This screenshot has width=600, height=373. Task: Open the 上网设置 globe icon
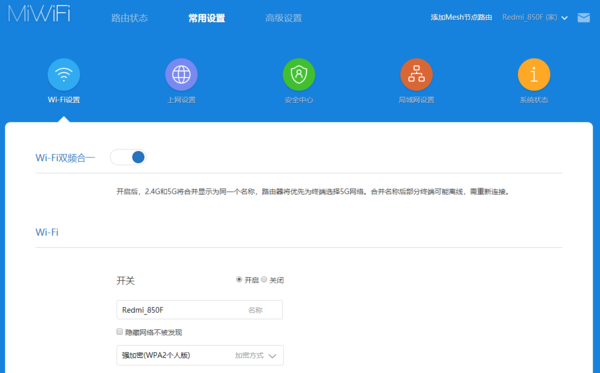181,75
